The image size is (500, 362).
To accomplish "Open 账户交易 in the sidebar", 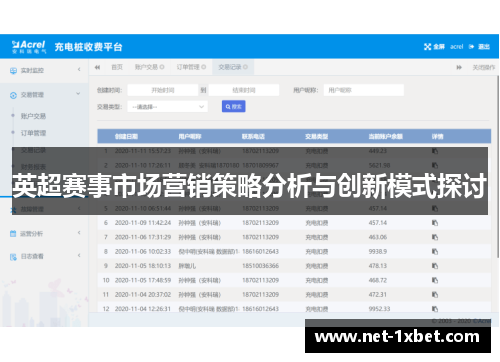I will click(x=33, y=116).
